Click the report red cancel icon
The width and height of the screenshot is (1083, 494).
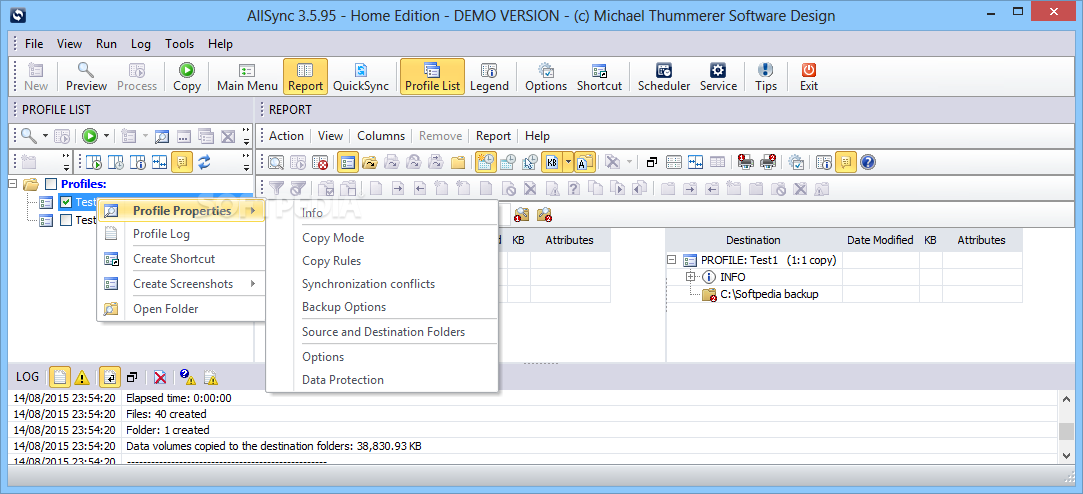pyautogui.click(x=320, y=162)
